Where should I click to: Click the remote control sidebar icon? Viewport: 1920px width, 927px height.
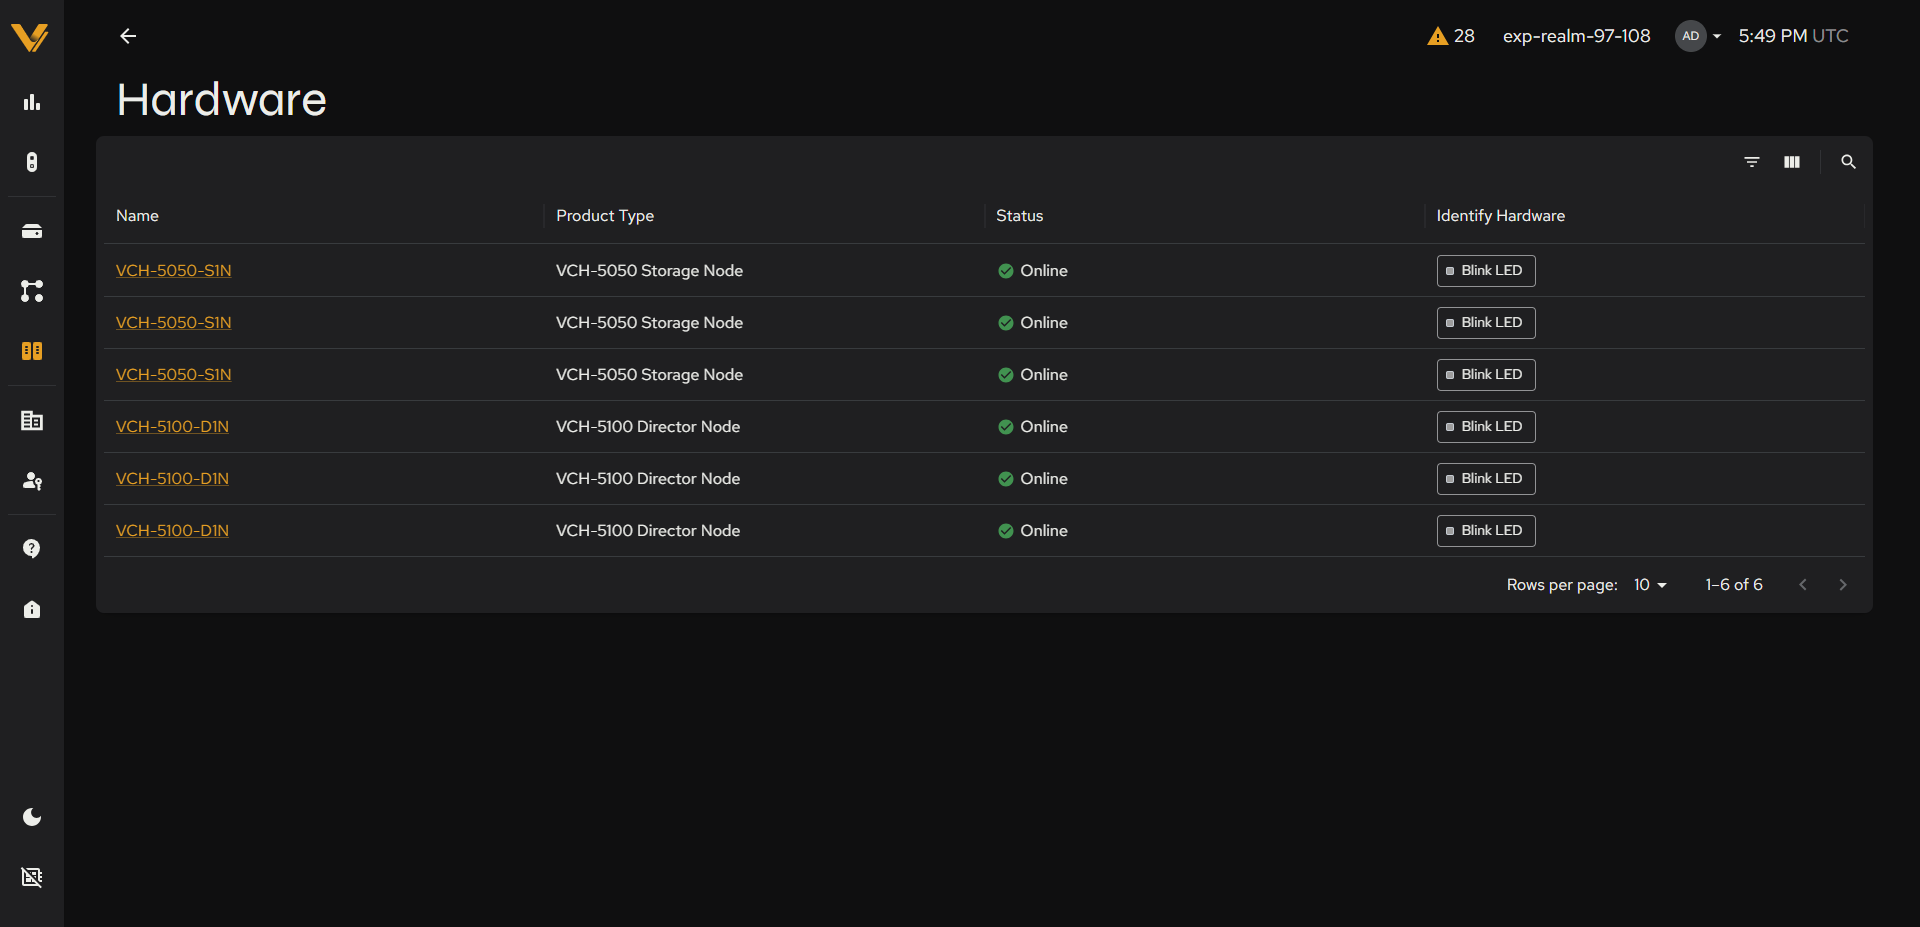[x=32, y=162]
